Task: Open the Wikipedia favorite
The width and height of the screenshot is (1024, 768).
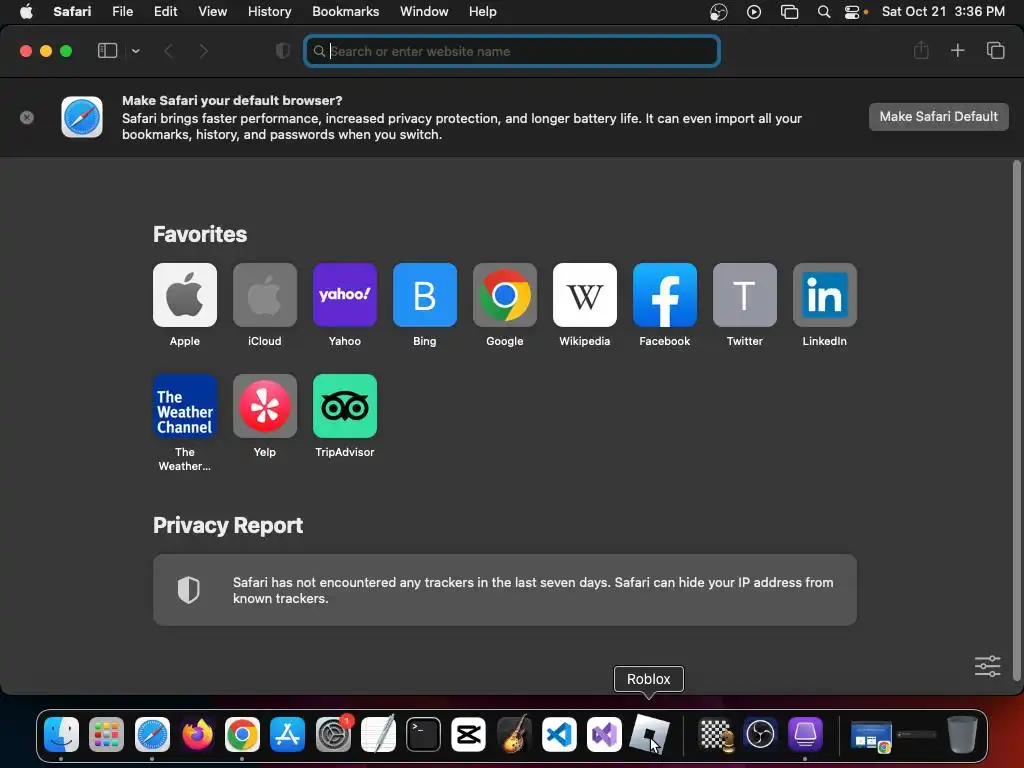Action: click(584, 295)
